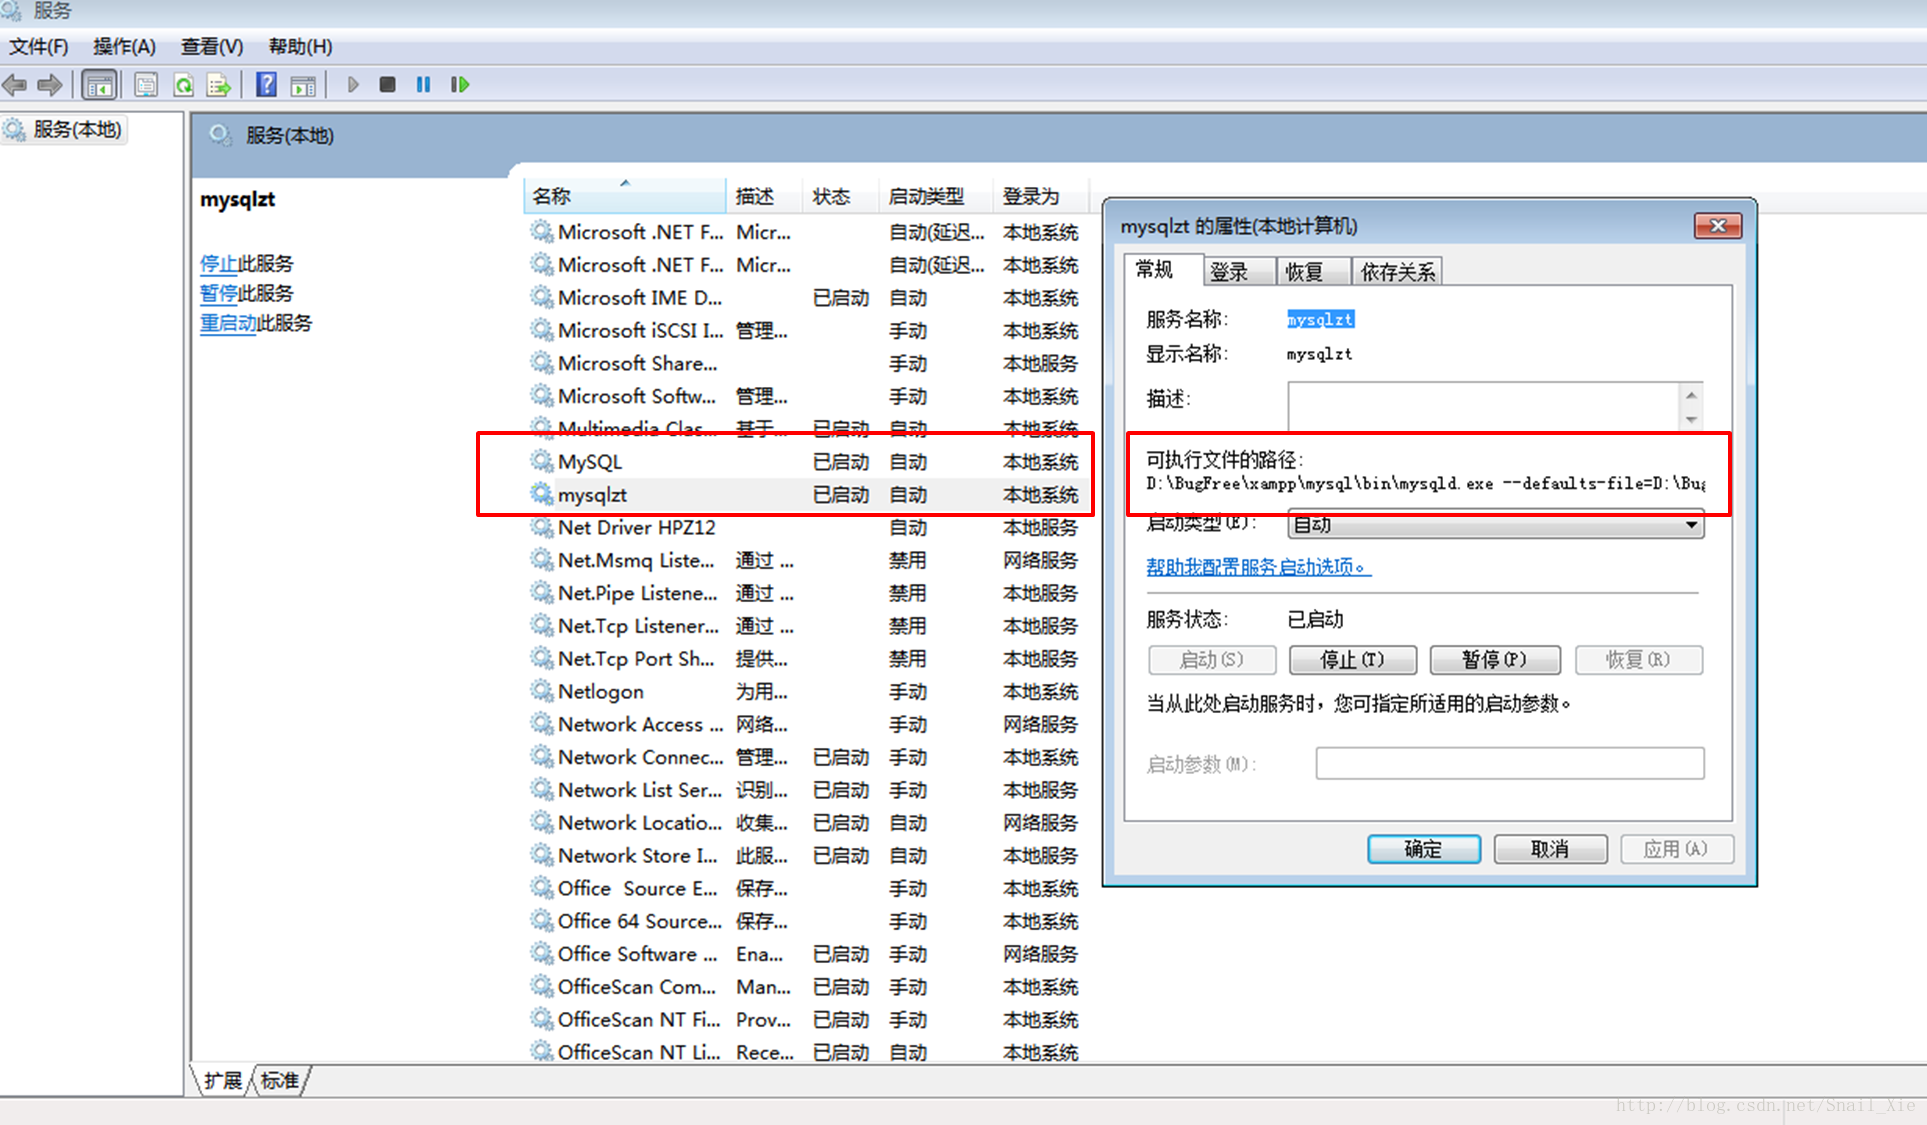Select the Net.Msmq Liste... service row
The image size is (1927, 1125).
[x=805, y=560]
